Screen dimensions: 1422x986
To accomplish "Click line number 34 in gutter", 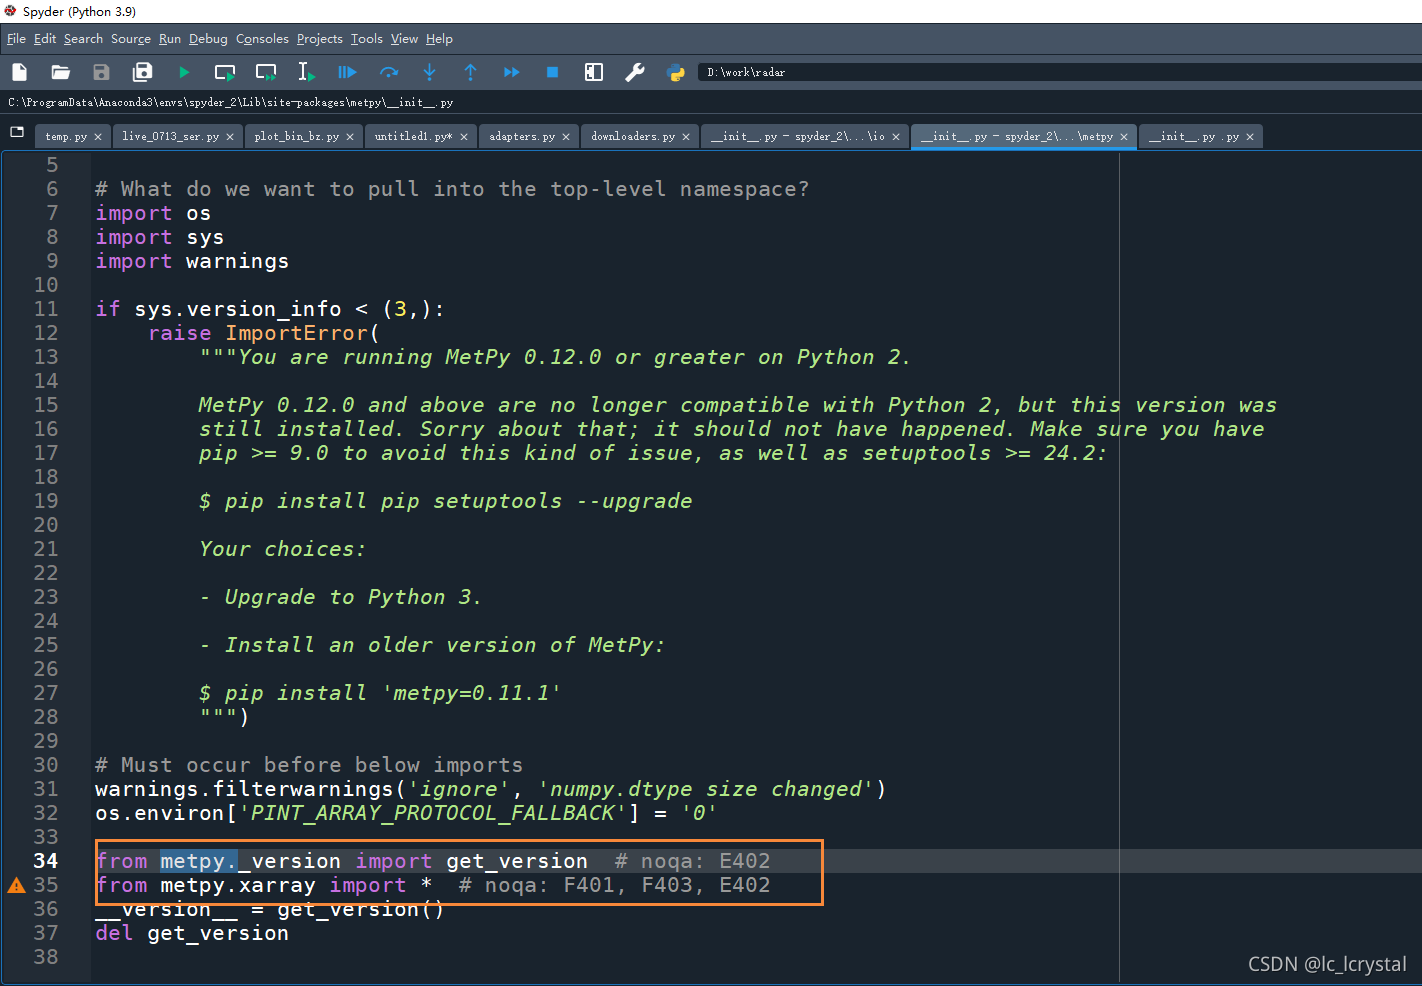I will pos(46,861).
